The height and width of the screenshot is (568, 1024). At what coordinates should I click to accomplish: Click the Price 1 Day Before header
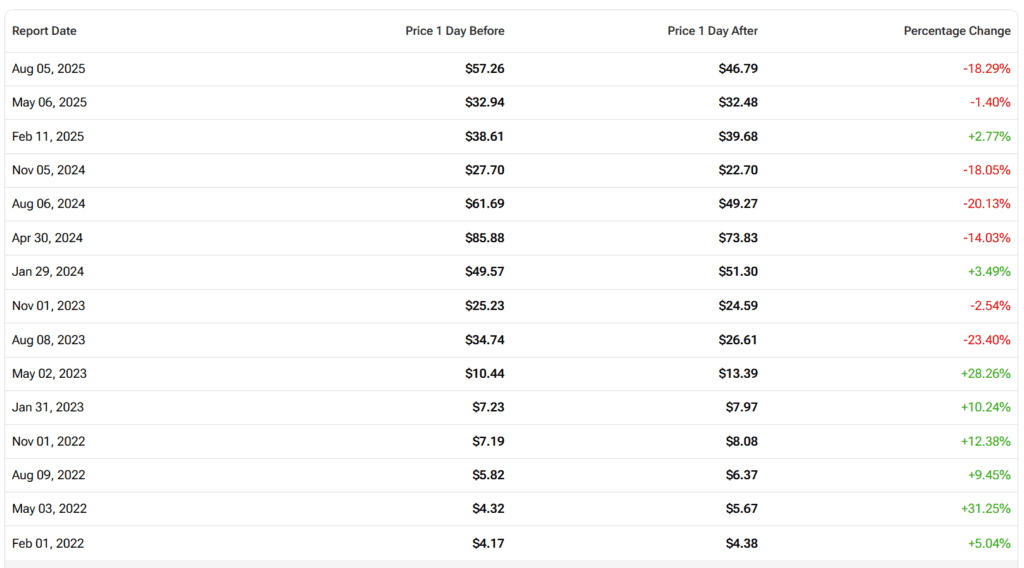click(x=454, y=31)
